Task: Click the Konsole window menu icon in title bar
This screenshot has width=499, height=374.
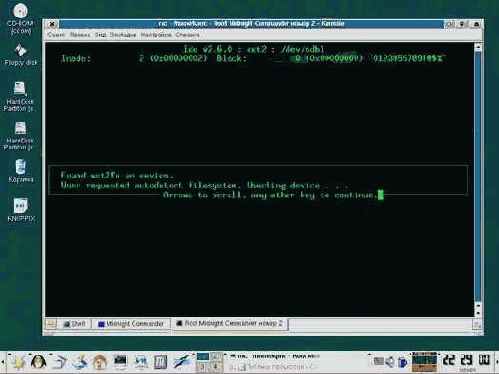Action: [52, 24]
